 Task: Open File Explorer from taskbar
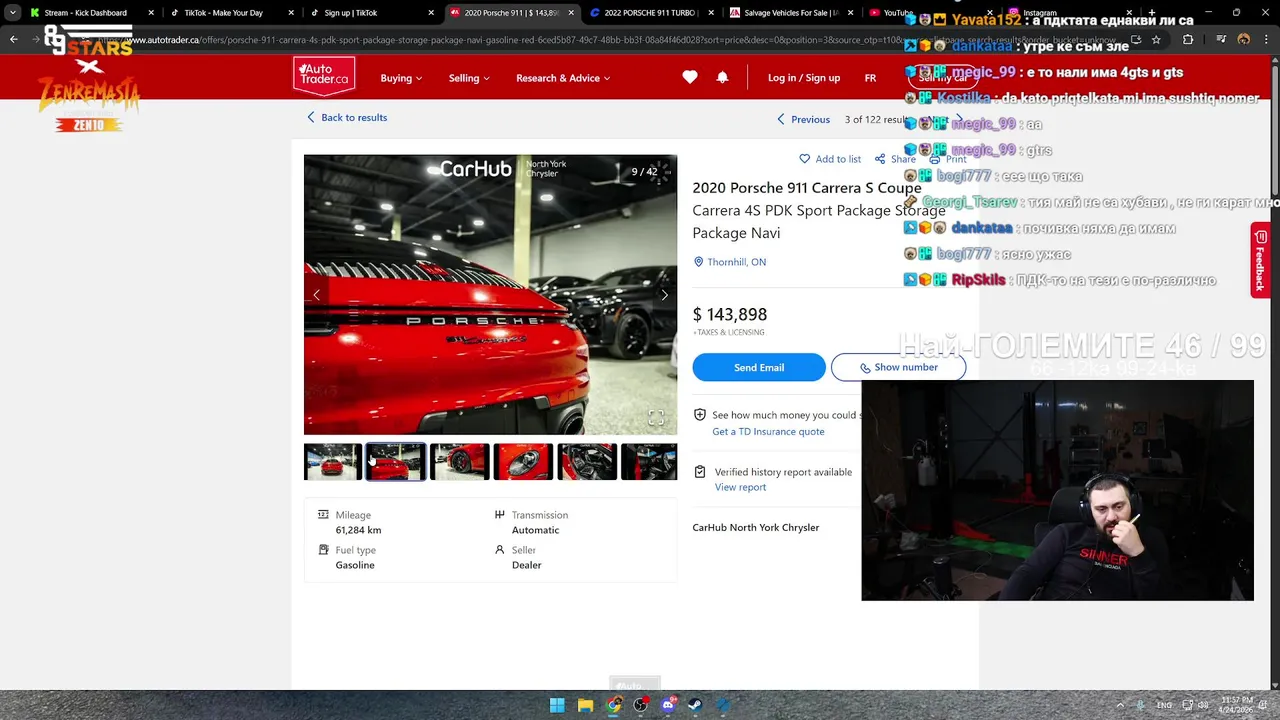pos(585,705)
